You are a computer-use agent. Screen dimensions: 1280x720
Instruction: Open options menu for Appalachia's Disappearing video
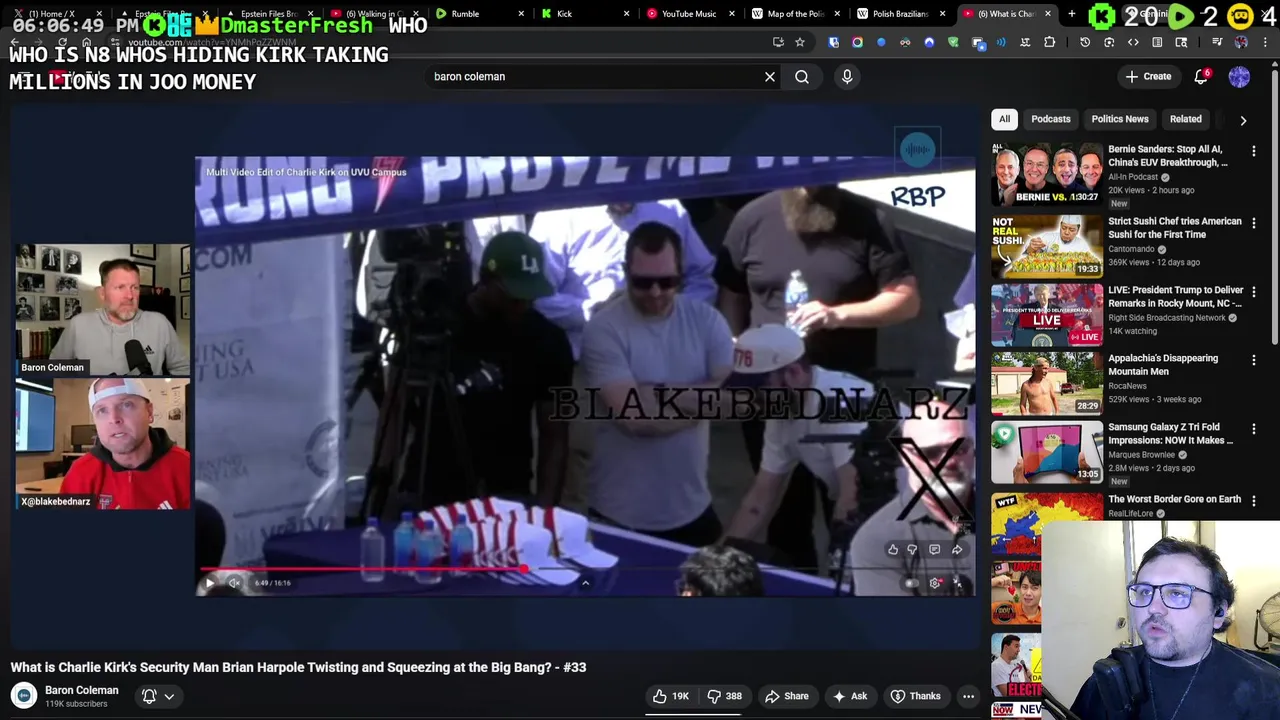1254,360
